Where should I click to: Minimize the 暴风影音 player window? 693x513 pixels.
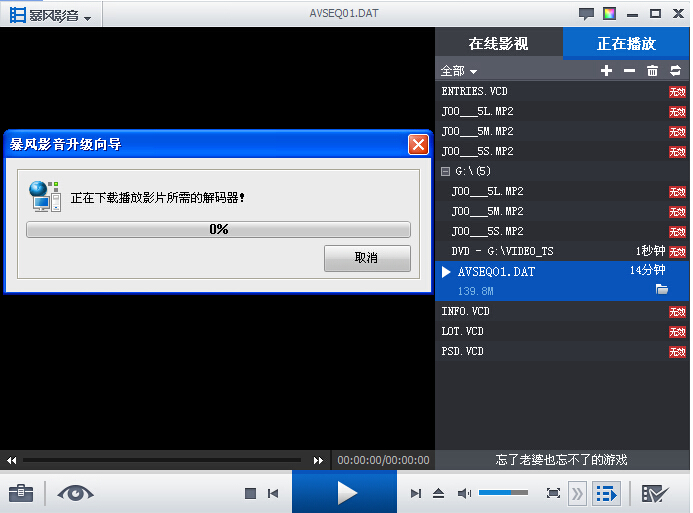[x=632, y=14]
